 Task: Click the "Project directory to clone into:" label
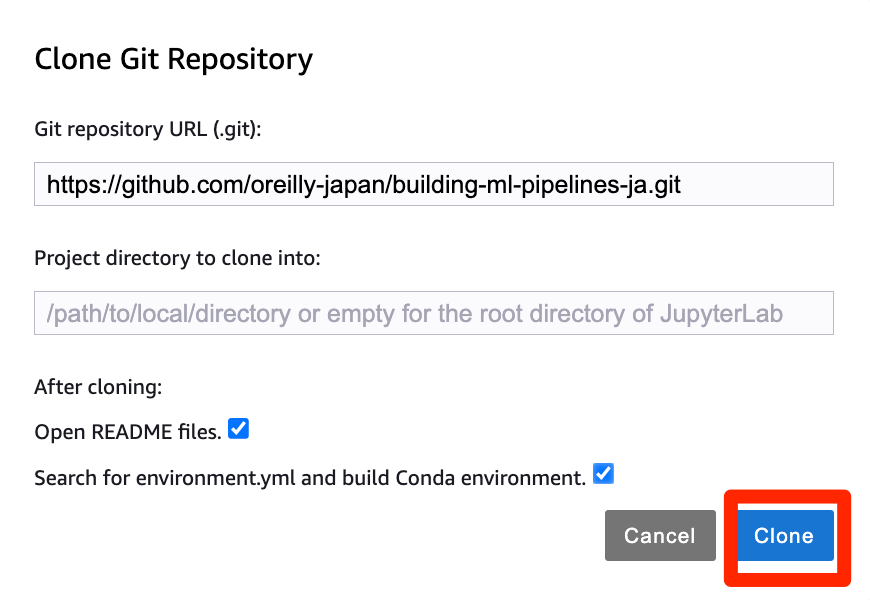pyautogui.click(x=177, y=258)
